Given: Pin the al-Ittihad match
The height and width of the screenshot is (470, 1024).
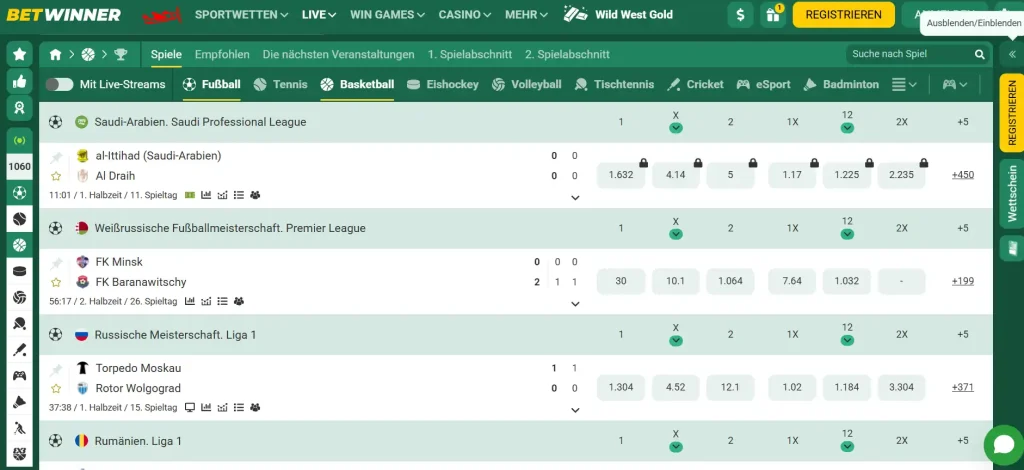Looking at the screenshot, I should coord(57,157).
